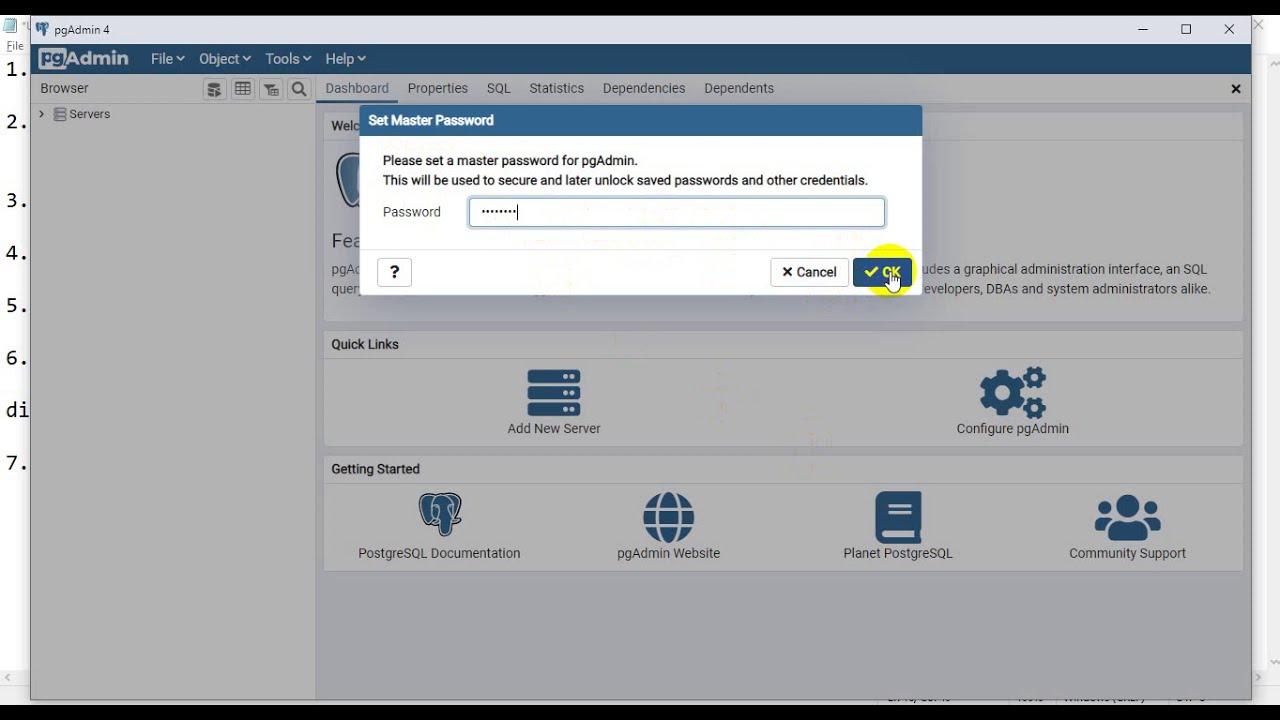Click the pgAdmin 4 window title icon
The width and height of the screenshot is (1280, 720).
42,29
